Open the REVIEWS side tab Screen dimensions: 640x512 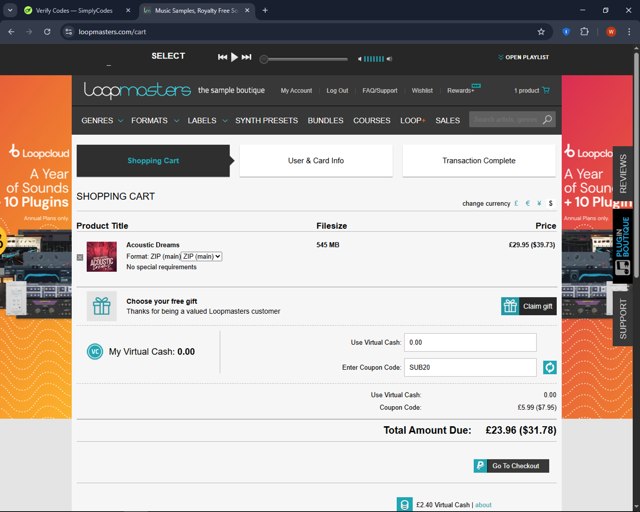tap(623, 174)
